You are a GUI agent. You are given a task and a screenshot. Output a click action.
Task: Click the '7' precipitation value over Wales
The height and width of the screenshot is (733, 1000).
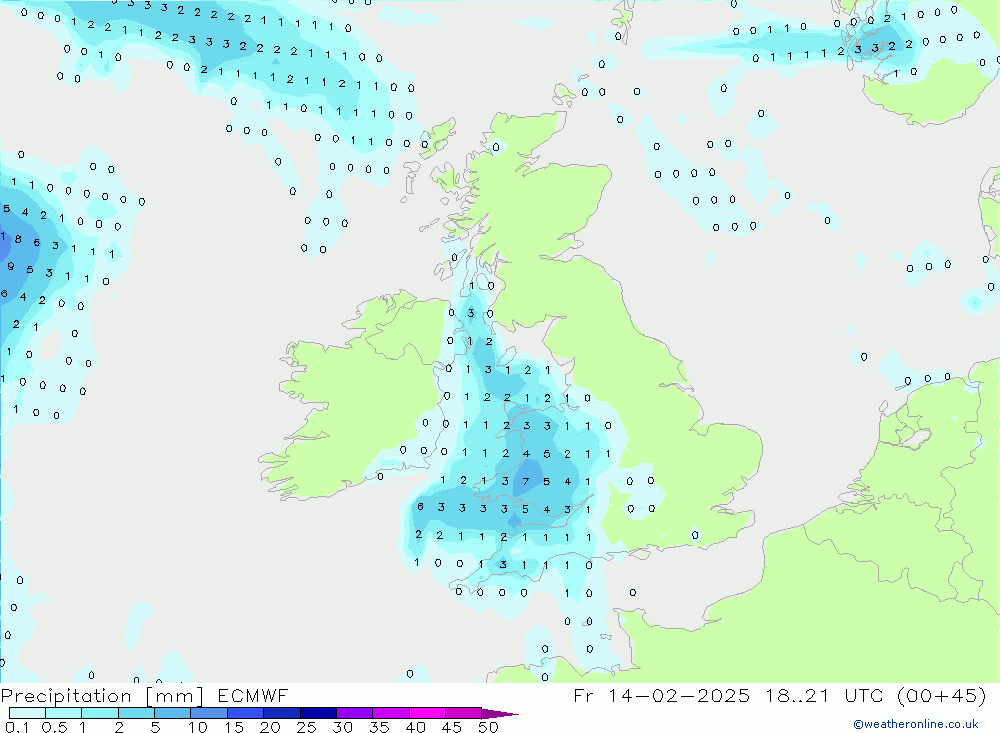click(526, 482)
